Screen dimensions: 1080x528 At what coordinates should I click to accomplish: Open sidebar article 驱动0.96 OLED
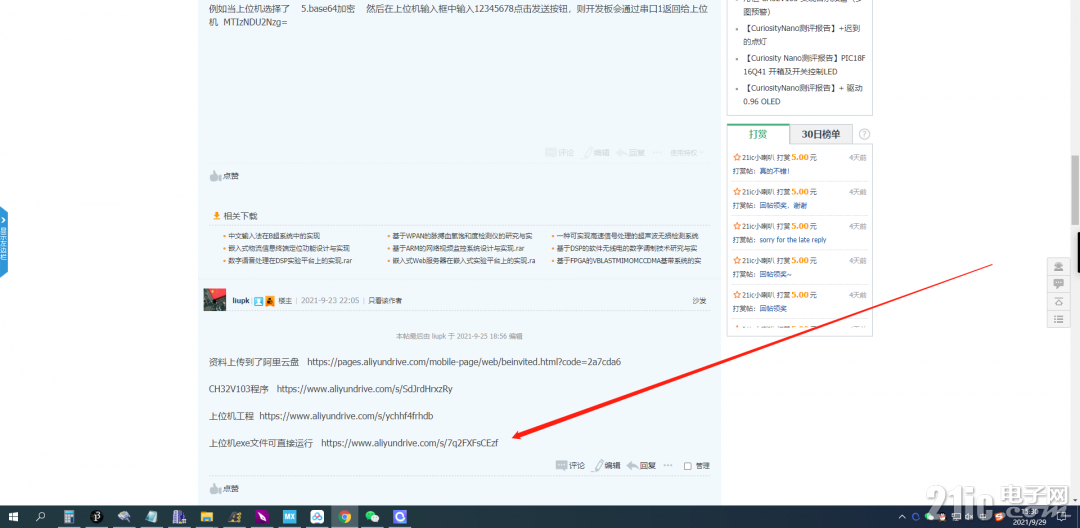(802, 95)
